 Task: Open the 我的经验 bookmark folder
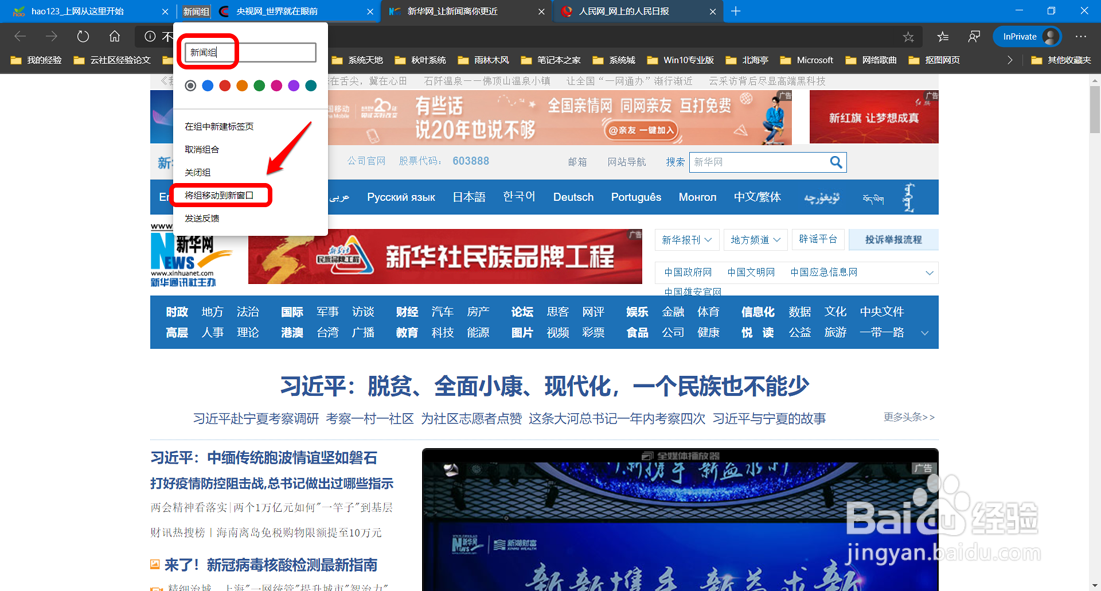click(x=37, y=60)
